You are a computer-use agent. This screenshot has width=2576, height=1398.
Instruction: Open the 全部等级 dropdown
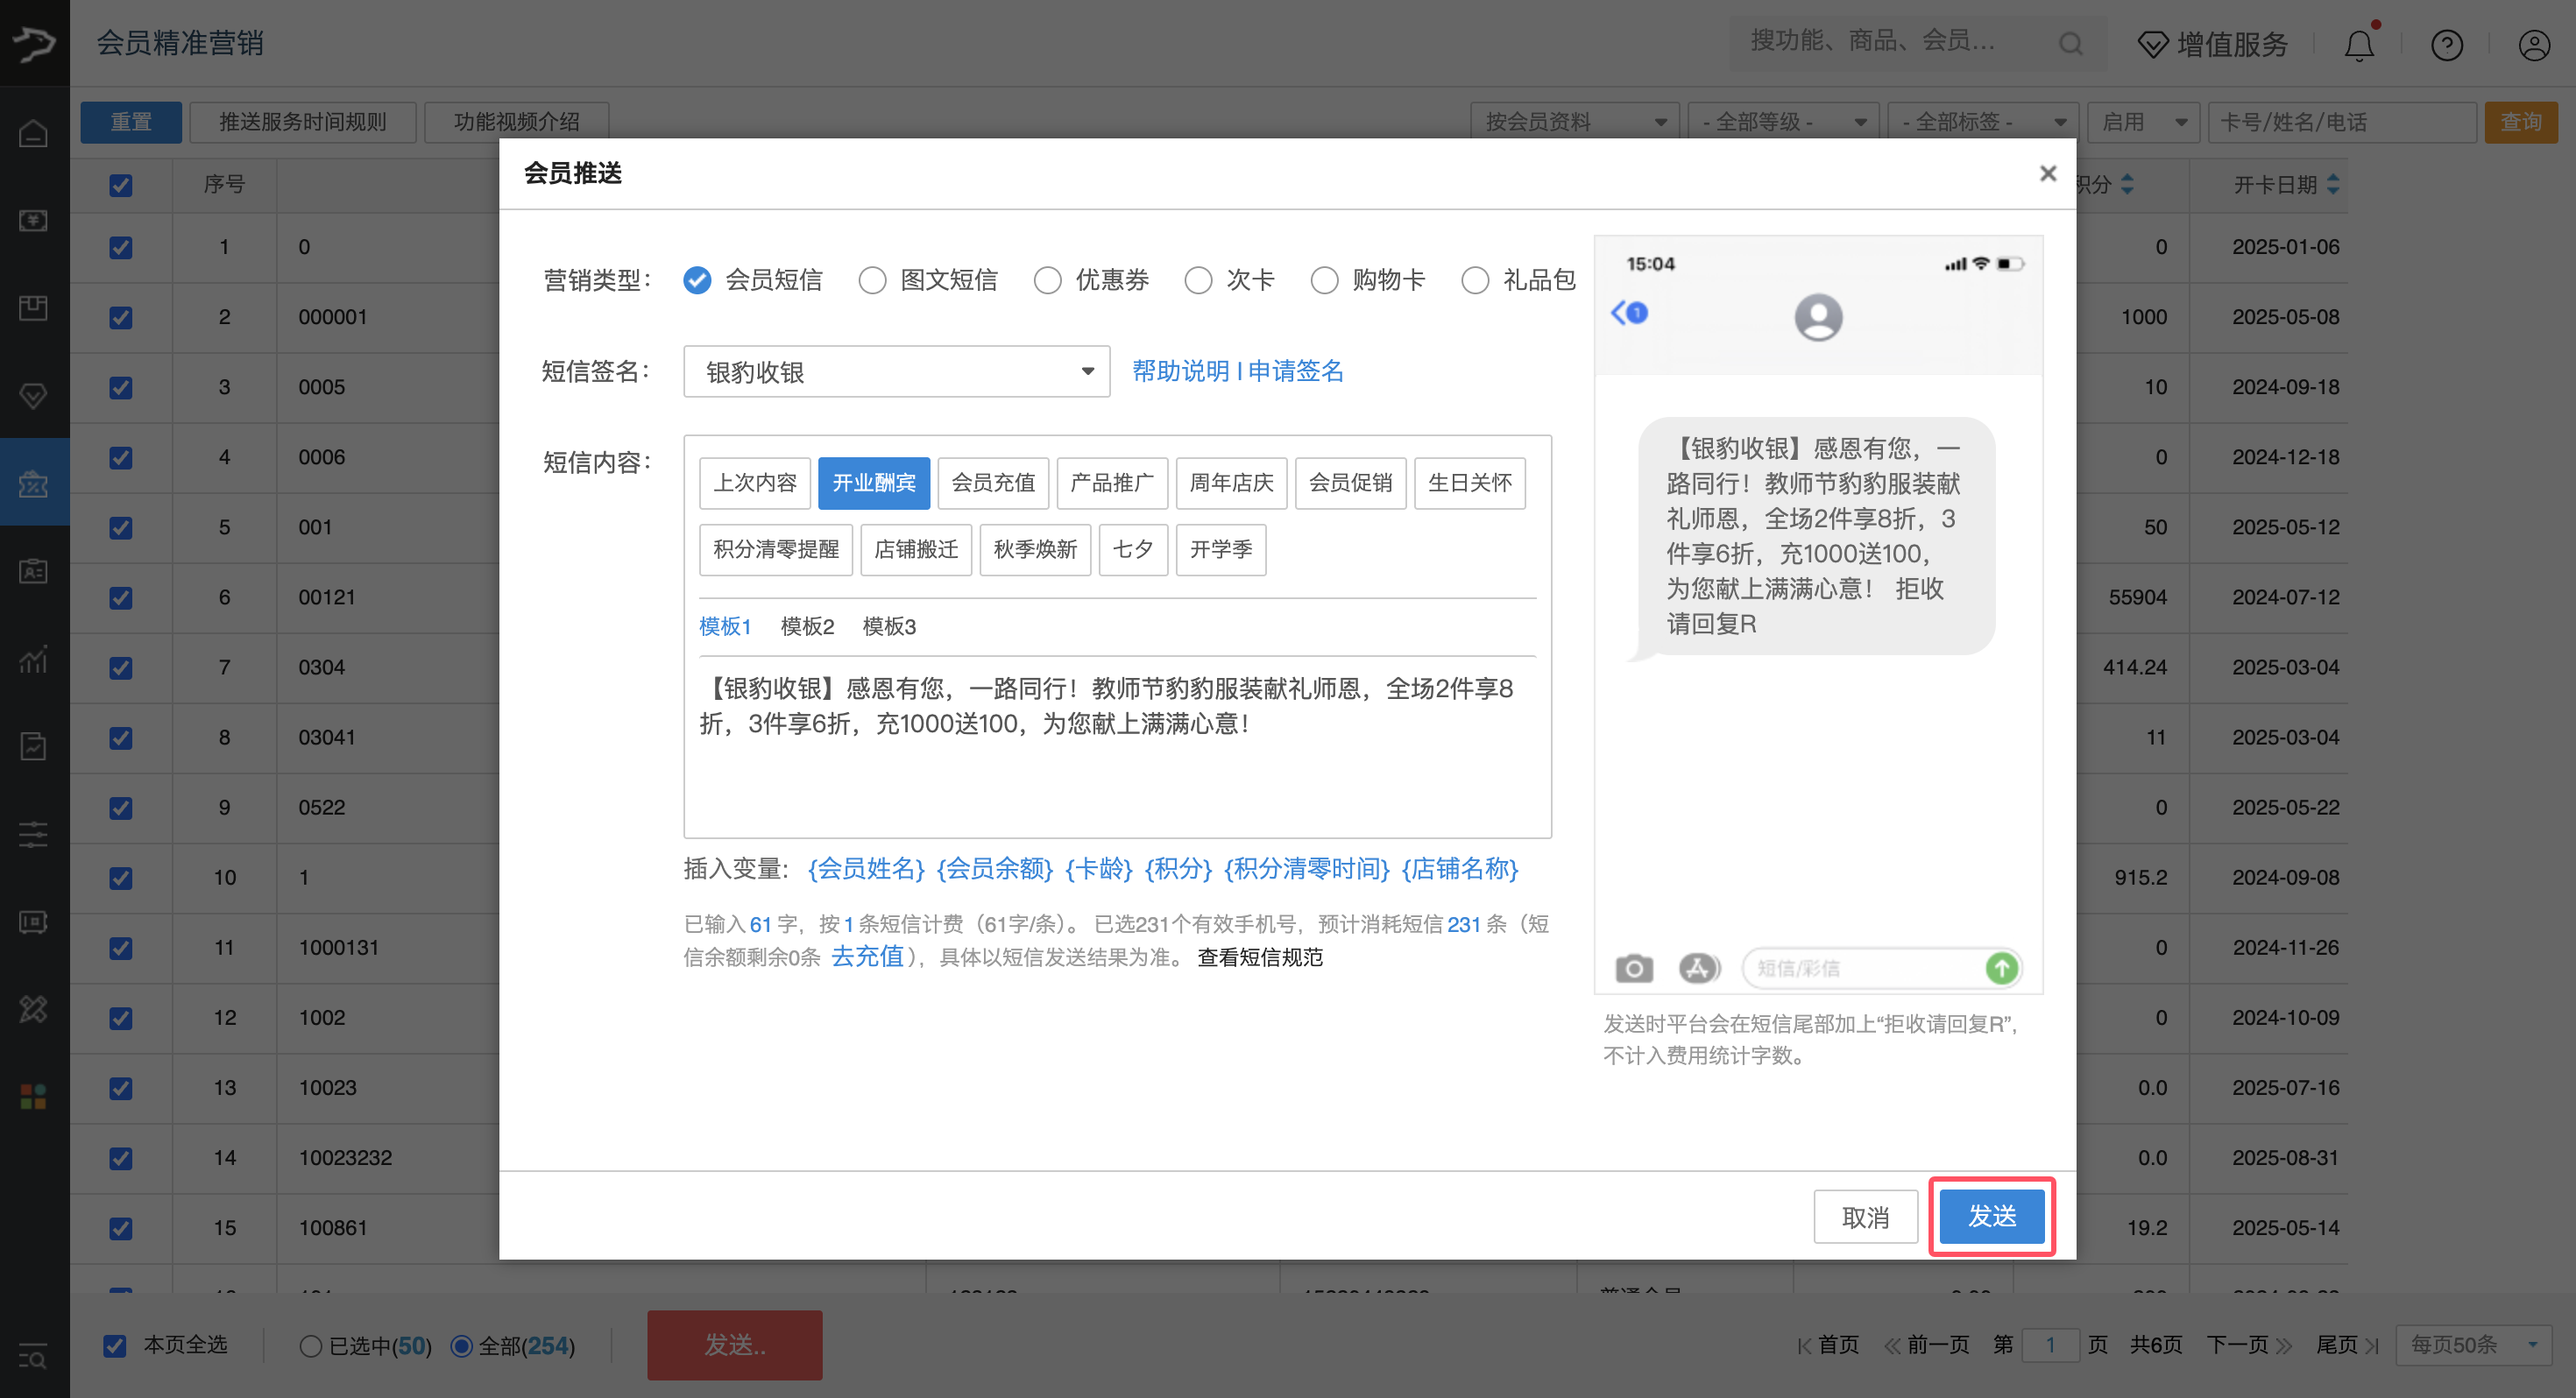[1784, 122]
